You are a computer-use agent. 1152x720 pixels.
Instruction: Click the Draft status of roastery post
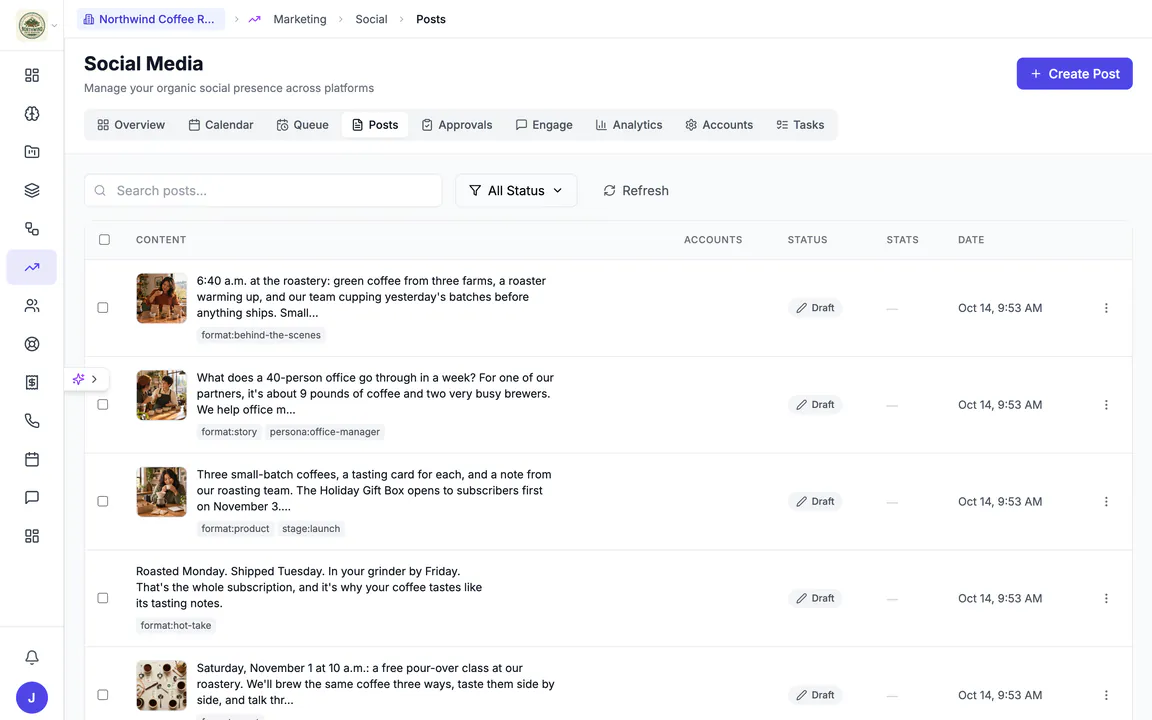tap(815, 308)
